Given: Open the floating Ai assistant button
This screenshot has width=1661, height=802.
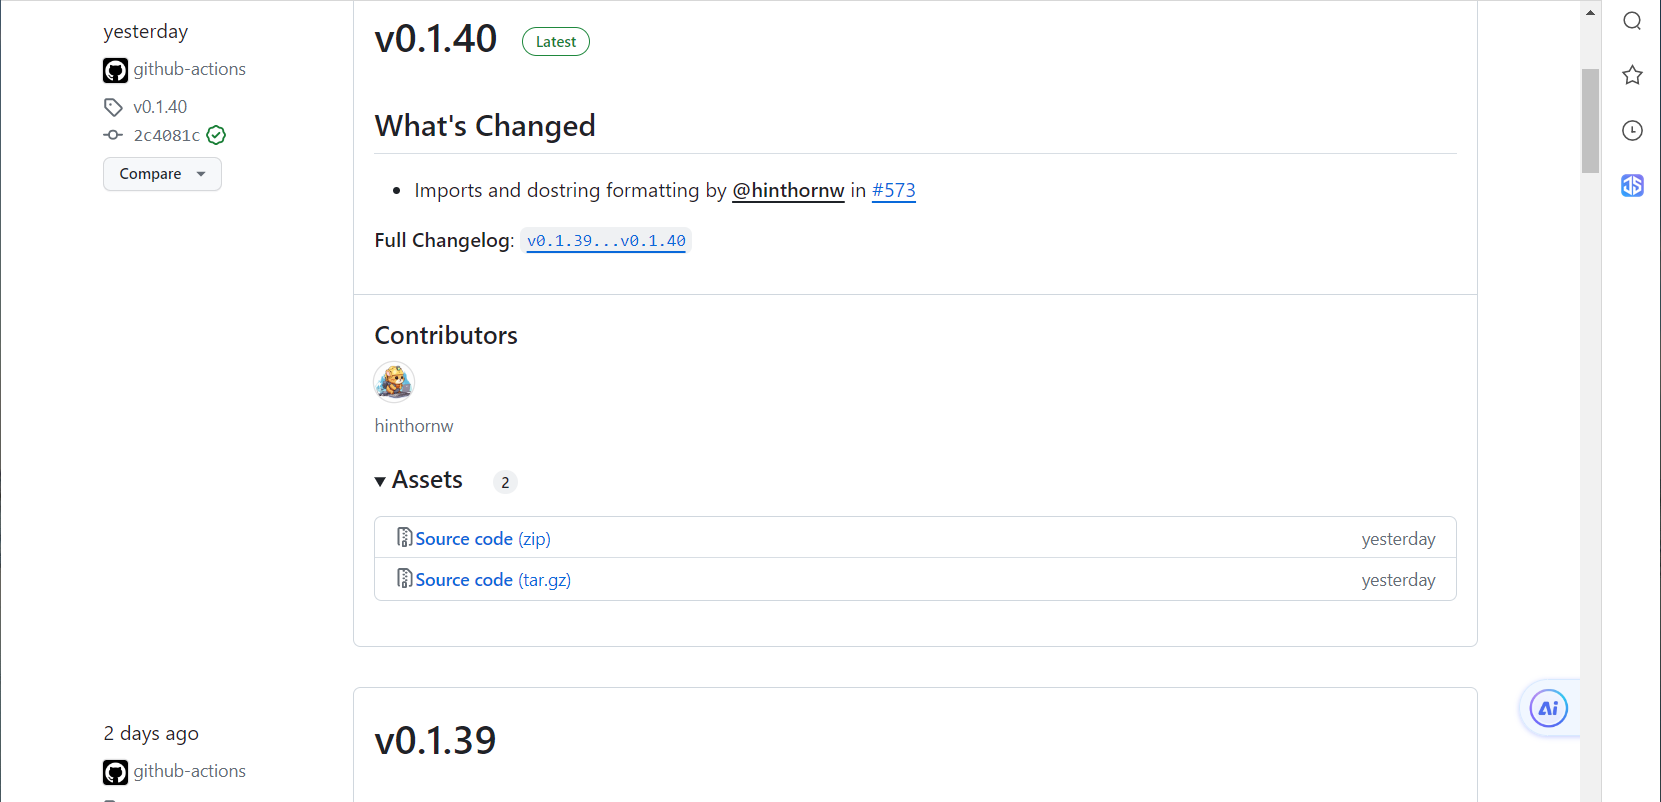Looking at the screenshot, I should point(1548,708).
